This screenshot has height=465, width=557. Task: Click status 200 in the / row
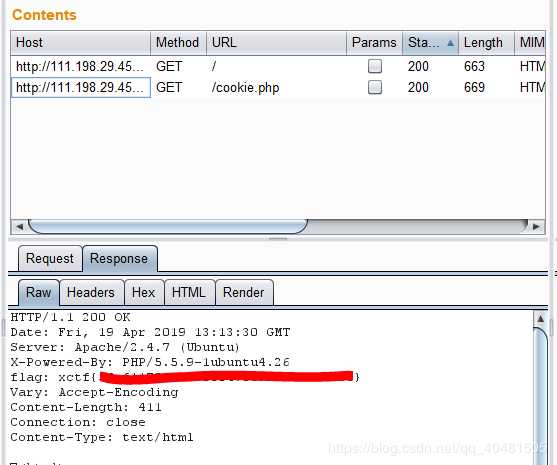pos(418,66)
